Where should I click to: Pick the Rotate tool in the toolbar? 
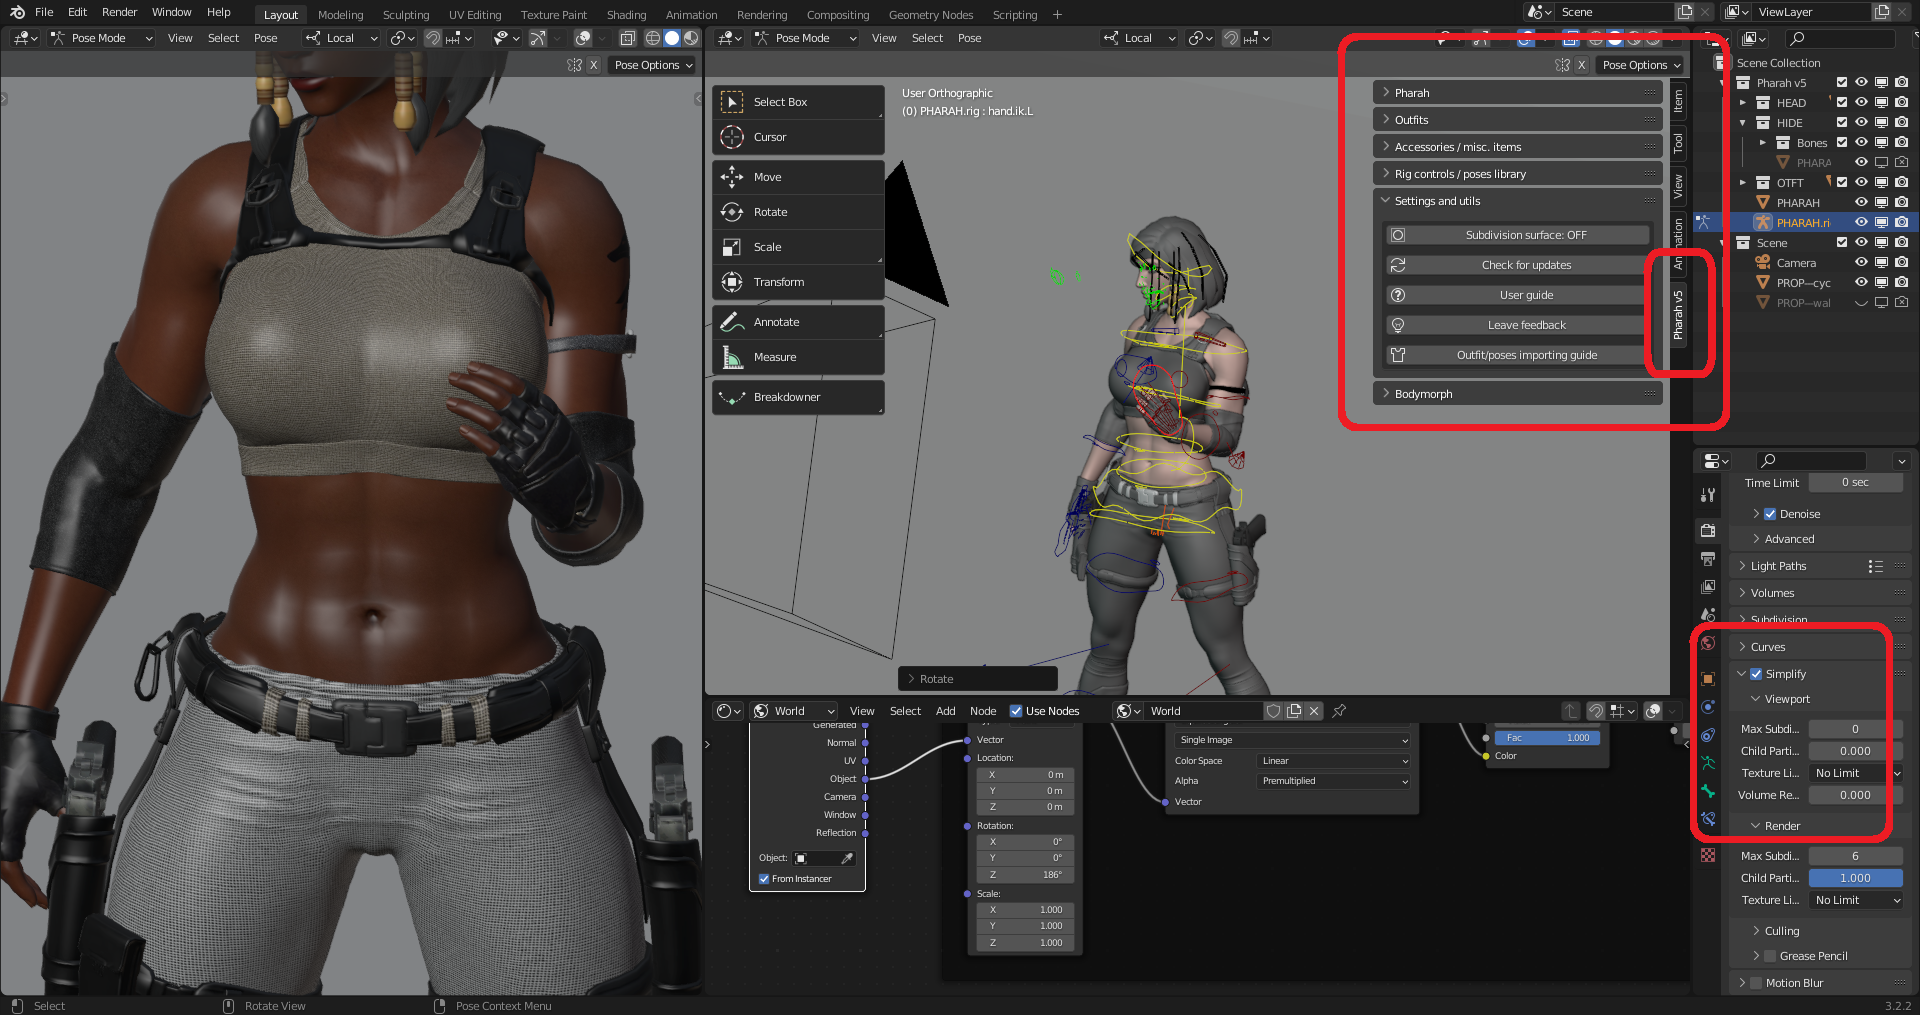click(x=798, y=212)
